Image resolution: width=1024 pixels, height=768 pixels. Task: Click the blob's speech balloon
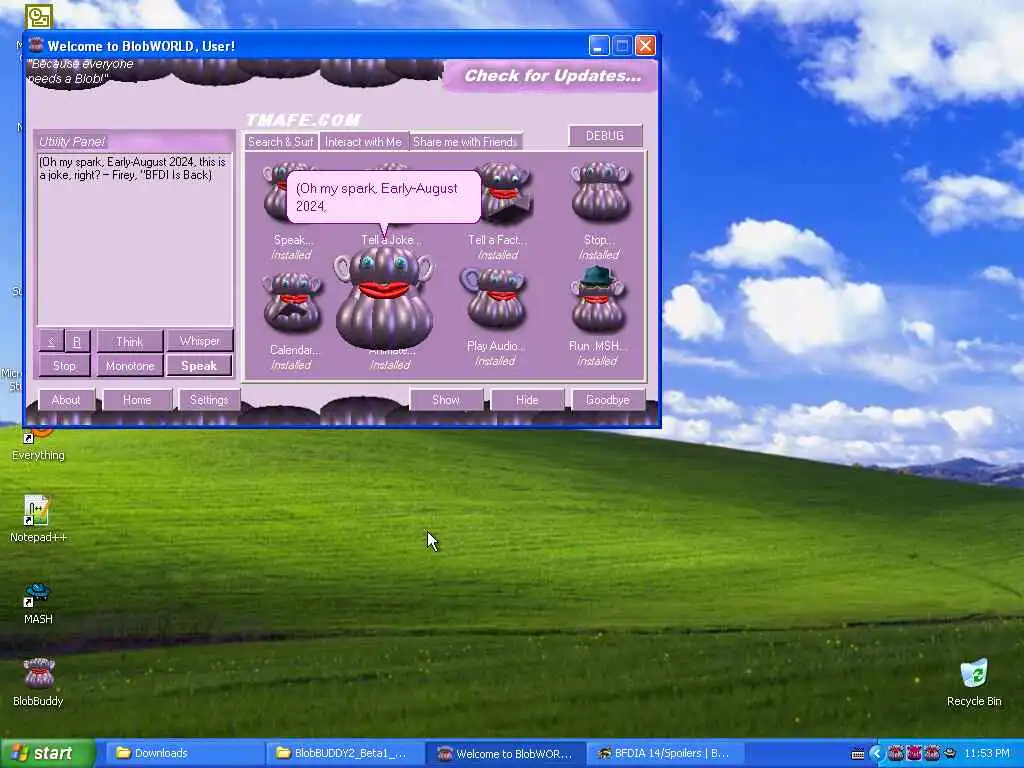pos(383,197)
